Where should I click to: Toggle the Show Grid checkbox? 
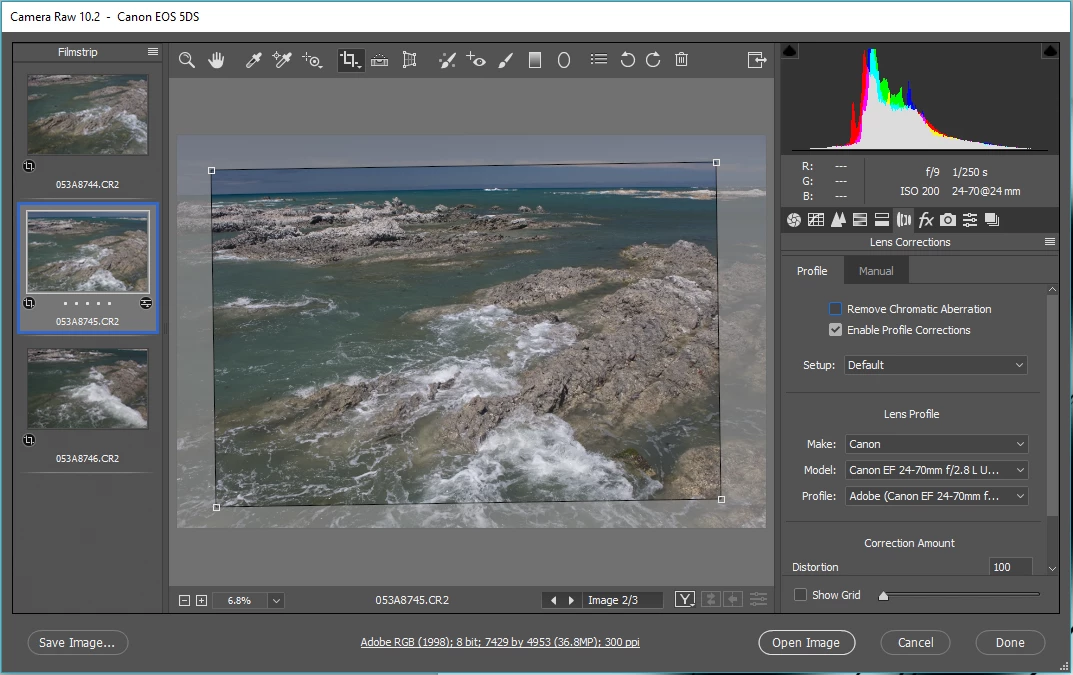click(800, 595)
